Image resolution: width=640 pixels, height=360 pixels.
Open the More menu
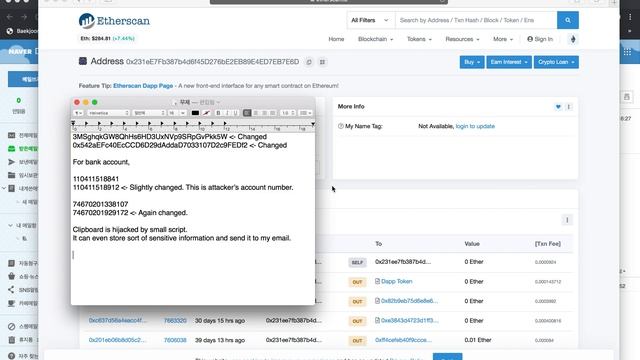click(x=502, y=39)
